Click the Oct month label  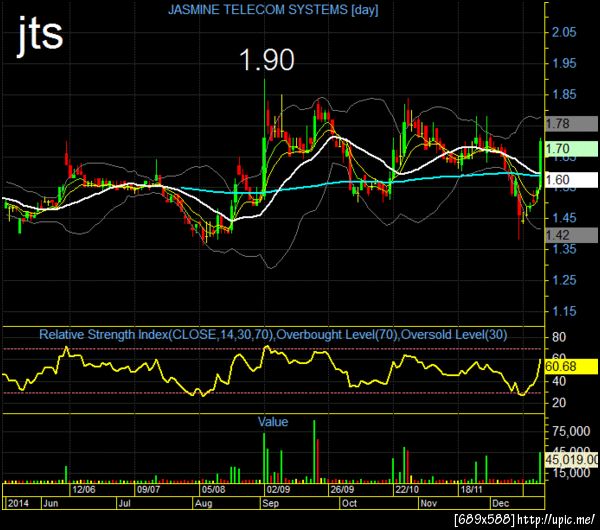coord(349,503)
